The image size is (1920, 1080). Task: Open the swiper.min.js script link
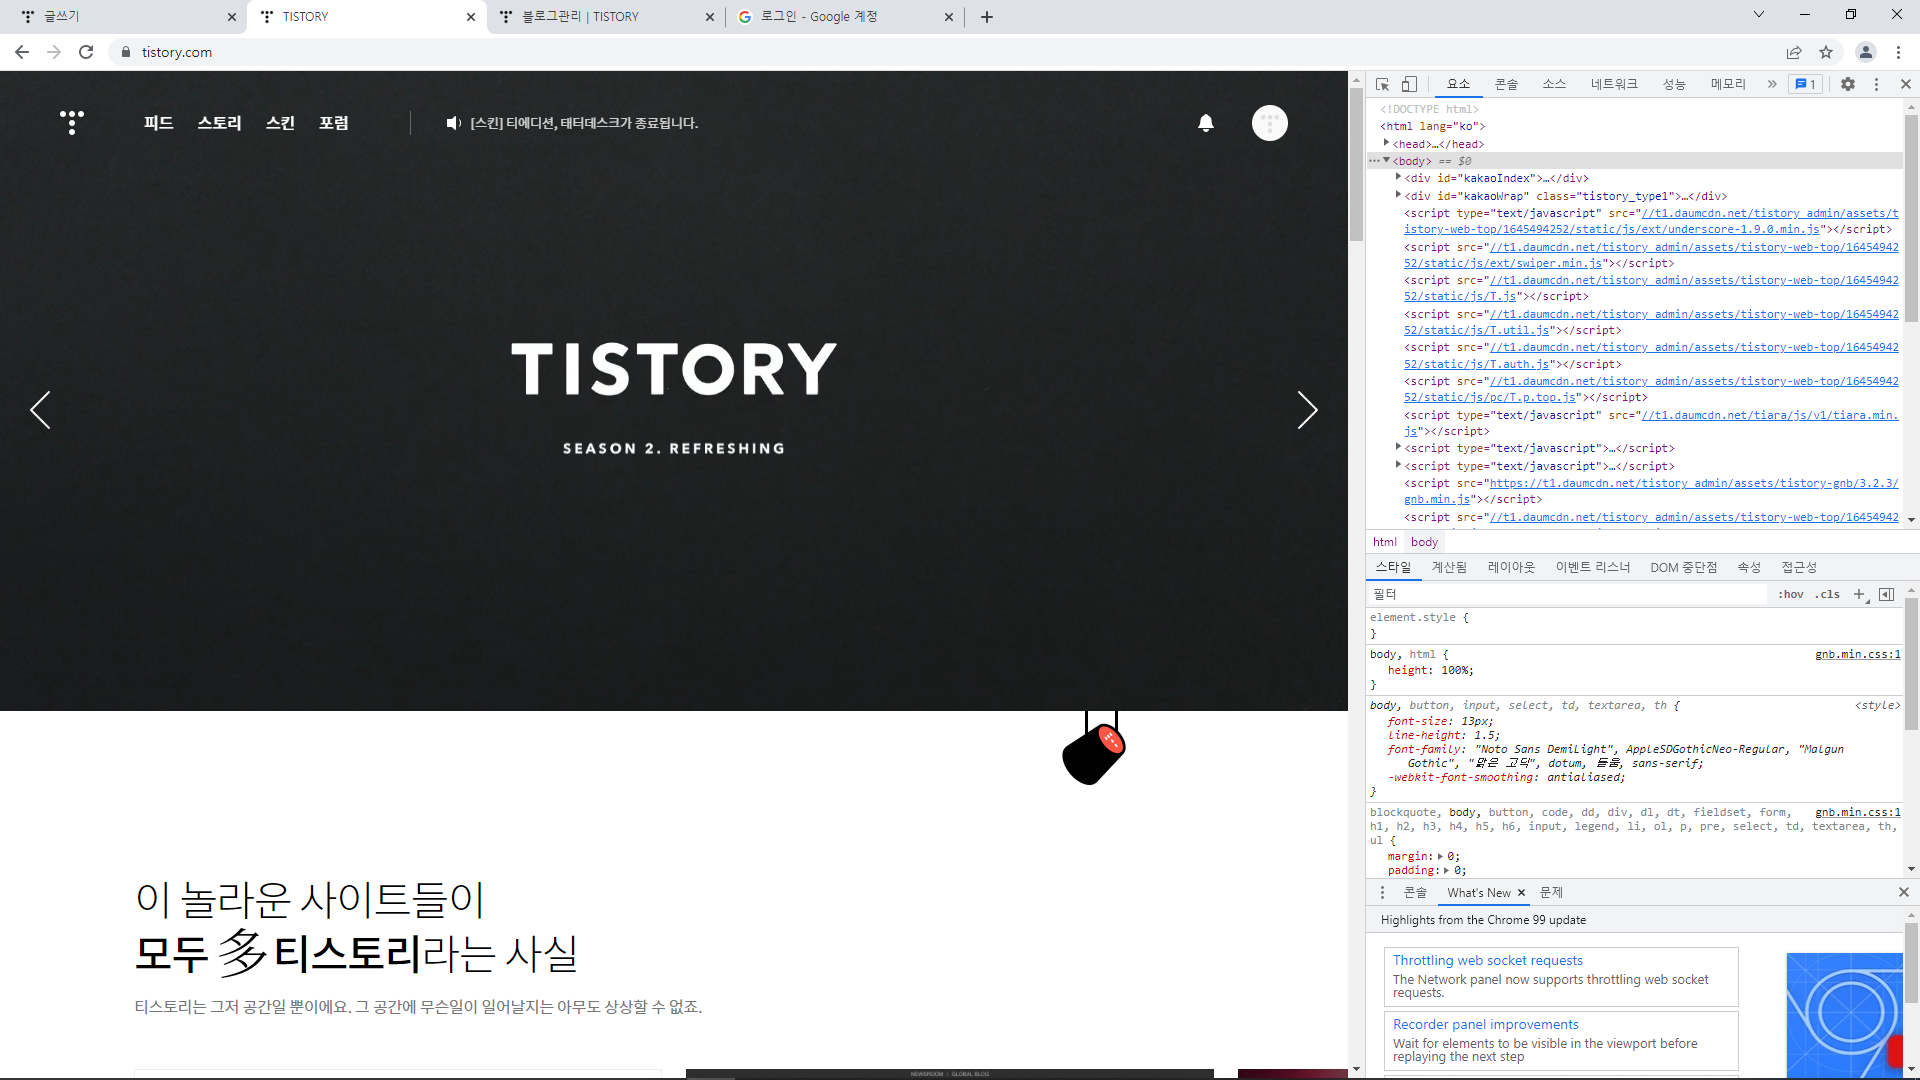1650,255
